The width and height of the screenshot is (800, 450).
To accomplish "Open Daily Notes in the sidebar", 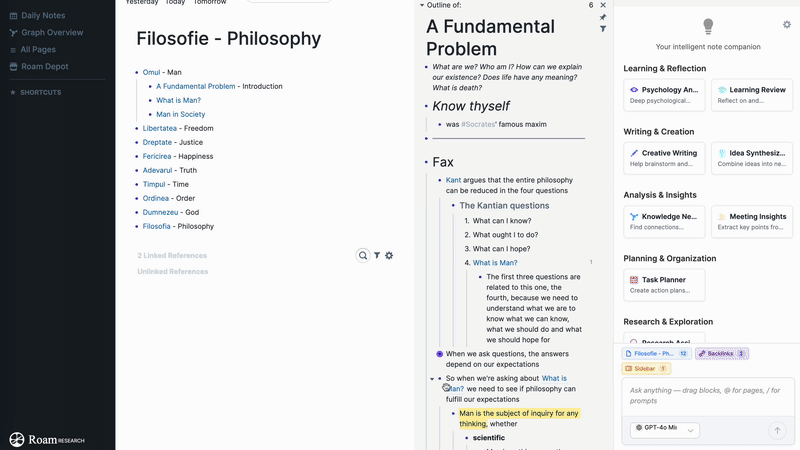I will tap(44, 16).
